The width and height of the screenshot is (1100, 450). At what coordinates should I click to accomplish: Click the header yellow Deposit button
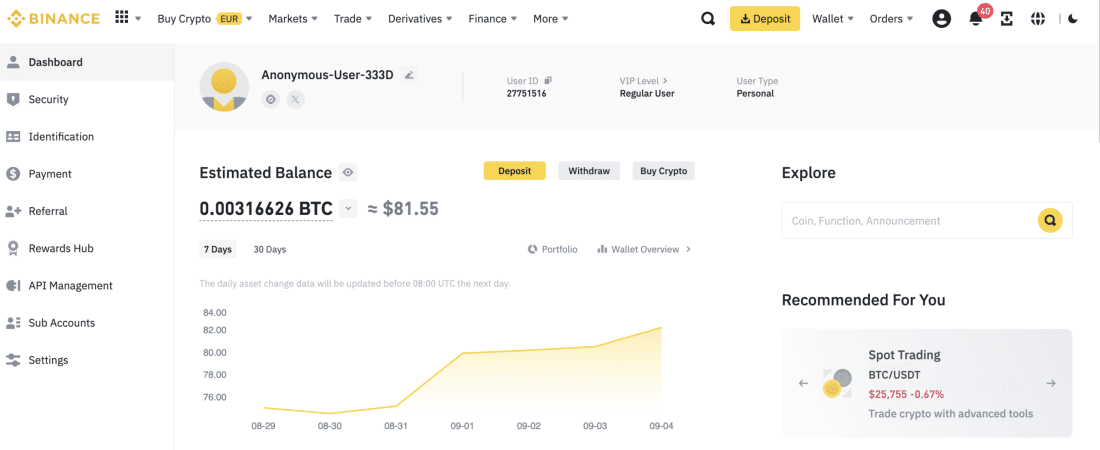coord(765,19)
